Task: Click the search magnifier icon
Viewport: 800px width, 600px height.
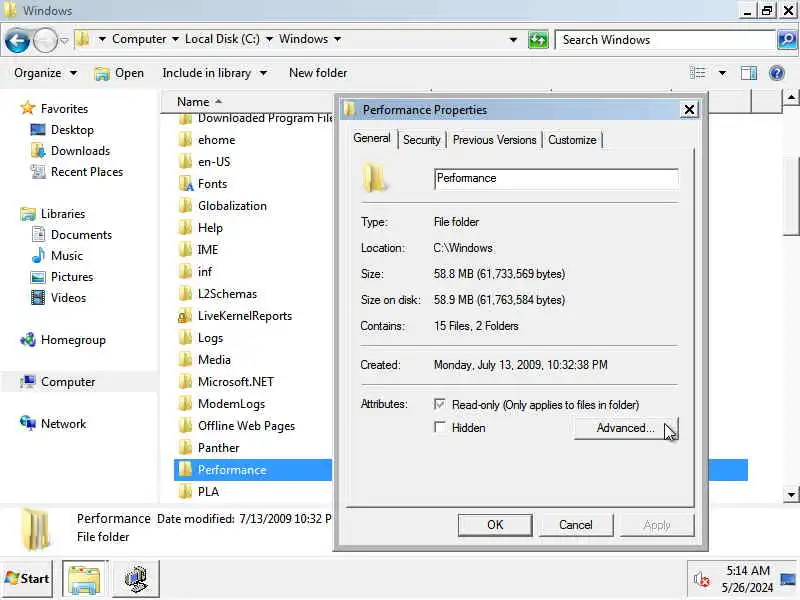Action: [x=787, y=40]
